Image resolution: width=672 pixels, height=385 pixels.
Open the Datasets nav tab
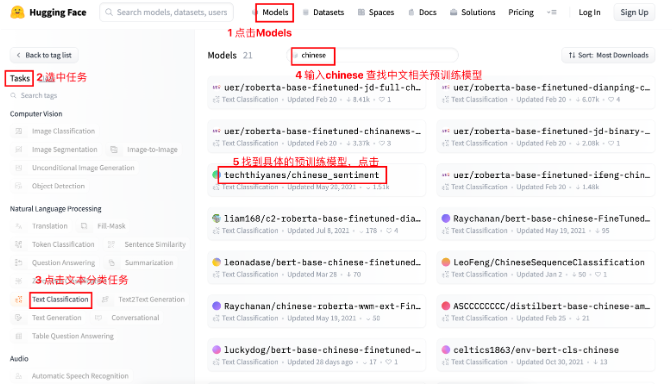pos(328,12)
